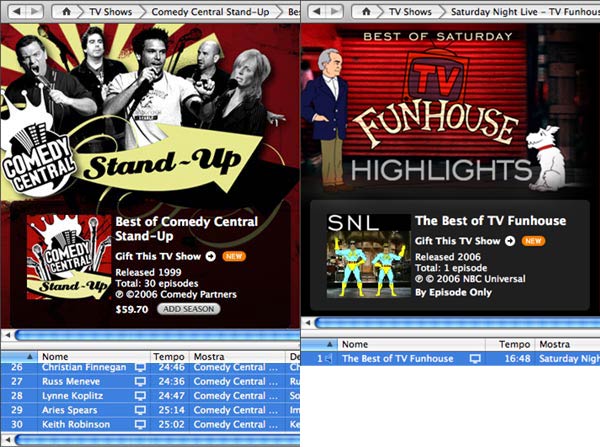This screenshot has height=447, width=600.
Task: Sort by Mostra column in Comedy Central list
Action: (238, 357)
